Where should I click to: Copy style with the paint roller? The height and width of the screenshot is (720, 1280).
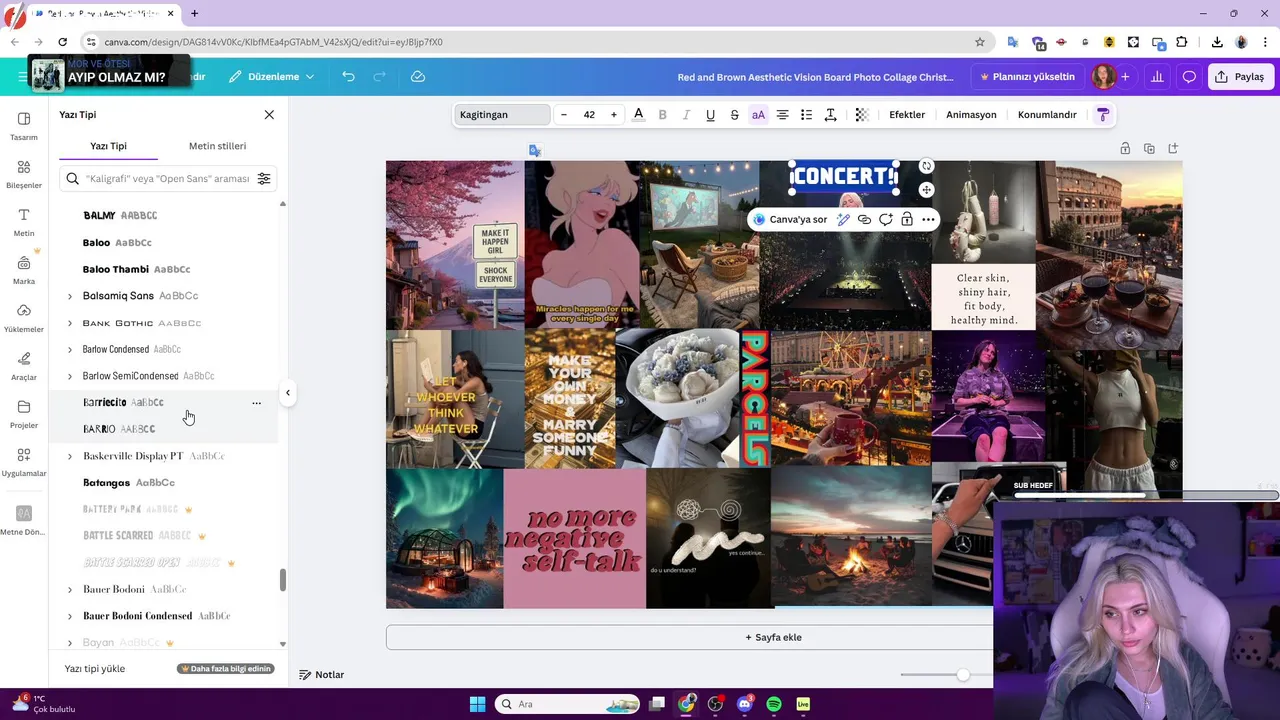[1103, 115]
